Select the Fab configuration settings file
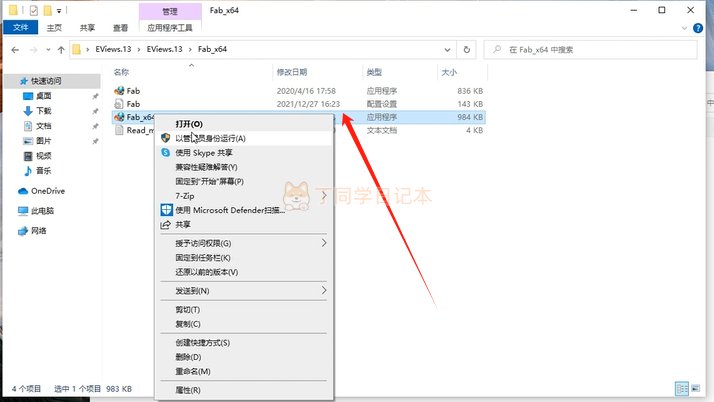This screenshot has height=402, width=714. tap(298, 104)
